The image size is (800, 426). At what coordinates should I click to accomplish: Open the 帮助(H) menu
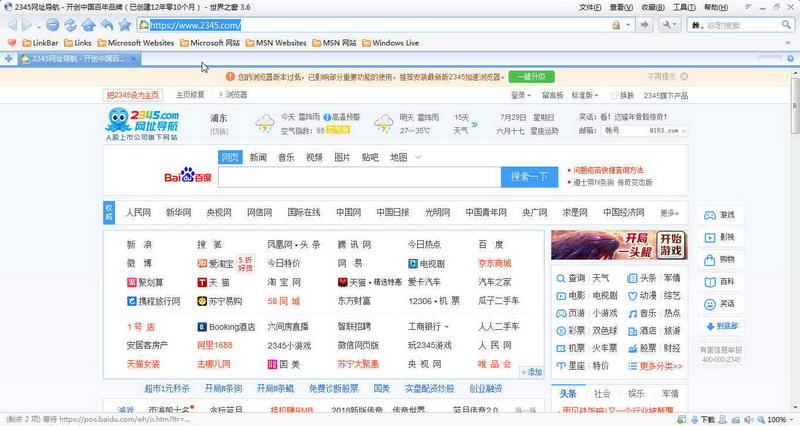pos(716,7)
